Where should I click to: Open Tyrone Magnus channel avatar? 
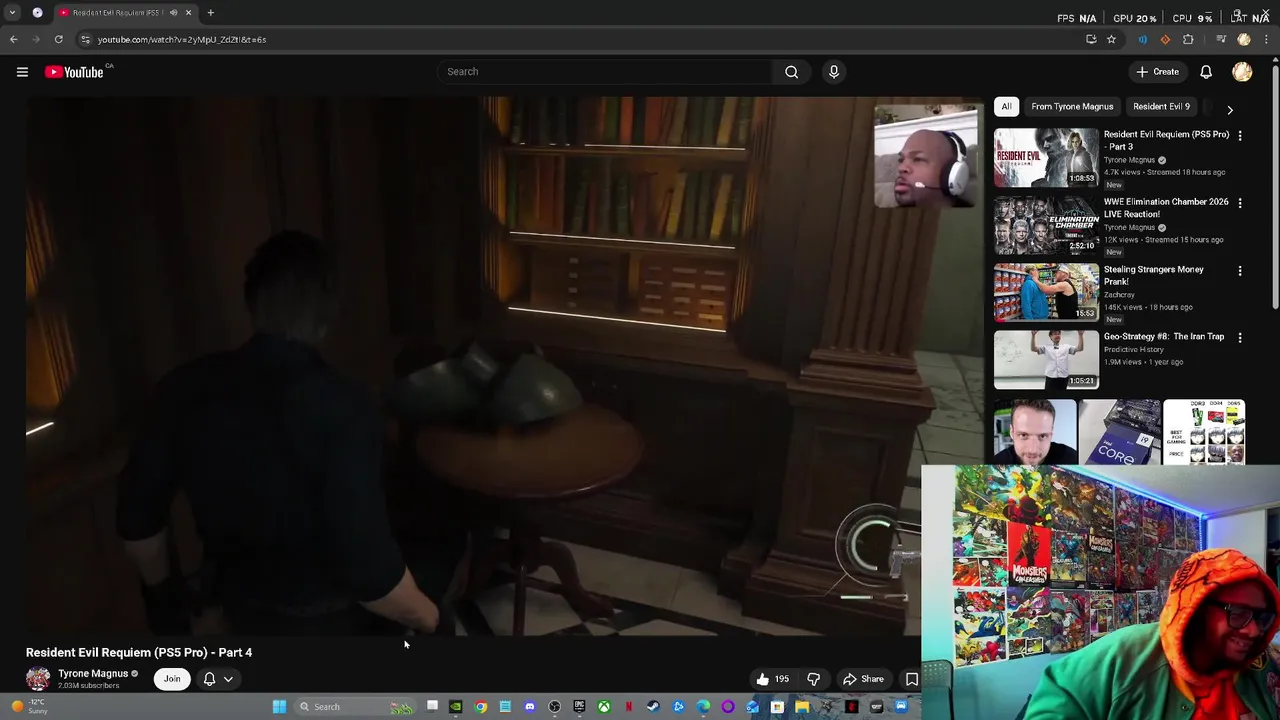point(38,679)
